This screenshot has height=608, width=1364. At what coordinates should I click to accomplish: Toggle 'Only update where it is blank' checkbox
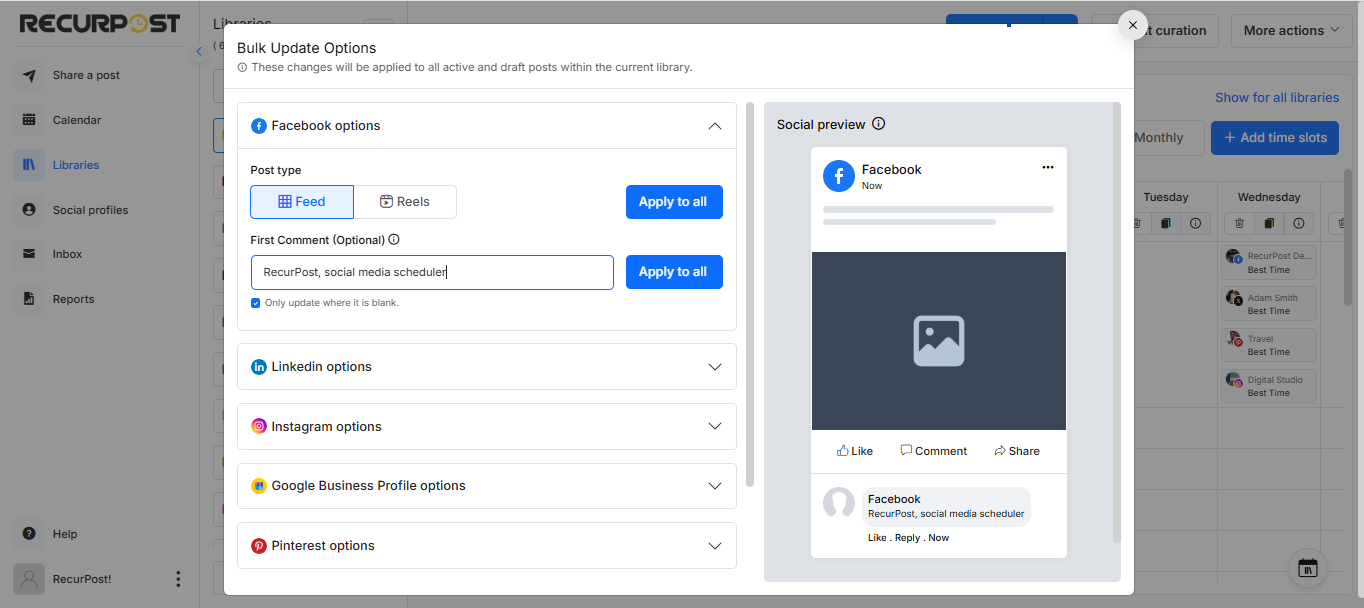(x=256, y=303)
